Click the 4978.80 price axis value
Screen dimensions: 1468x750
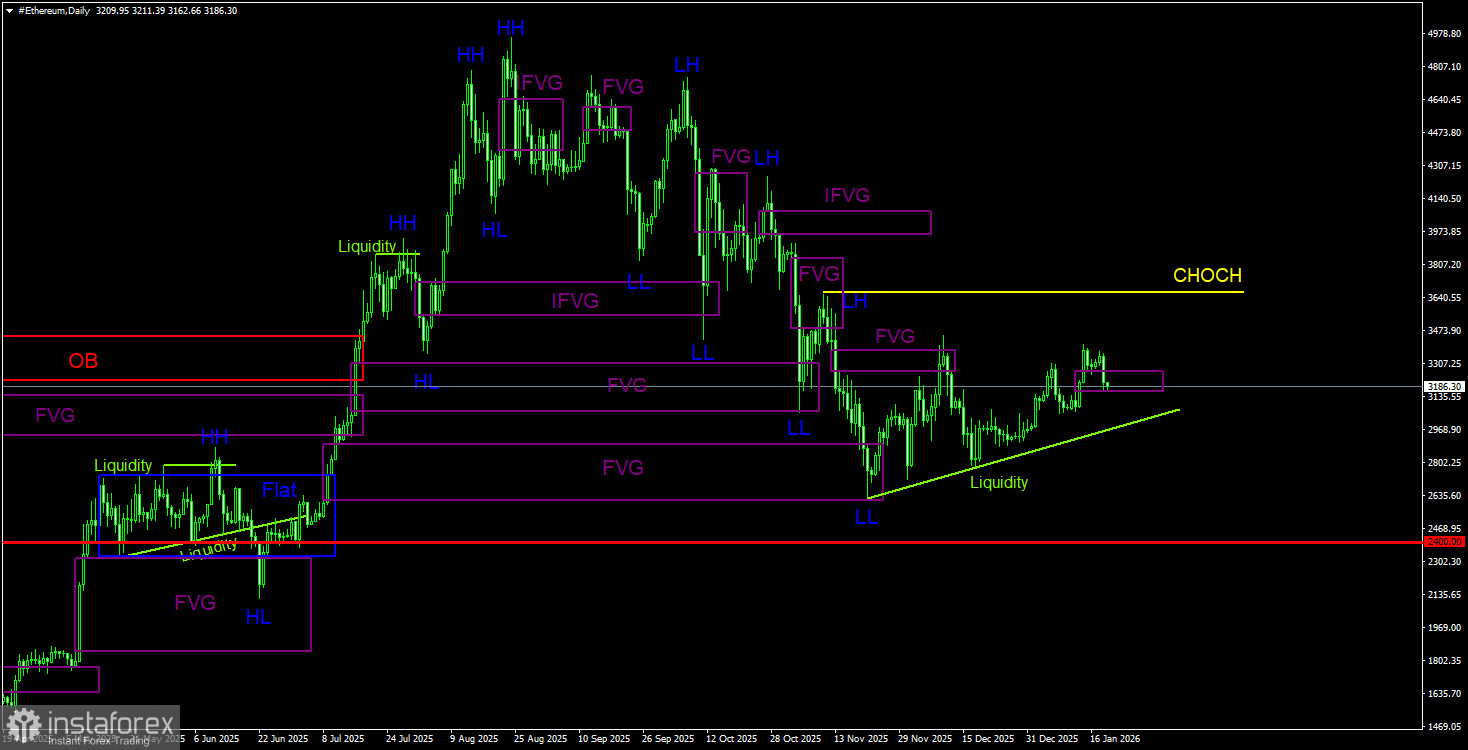point(1444,33)
